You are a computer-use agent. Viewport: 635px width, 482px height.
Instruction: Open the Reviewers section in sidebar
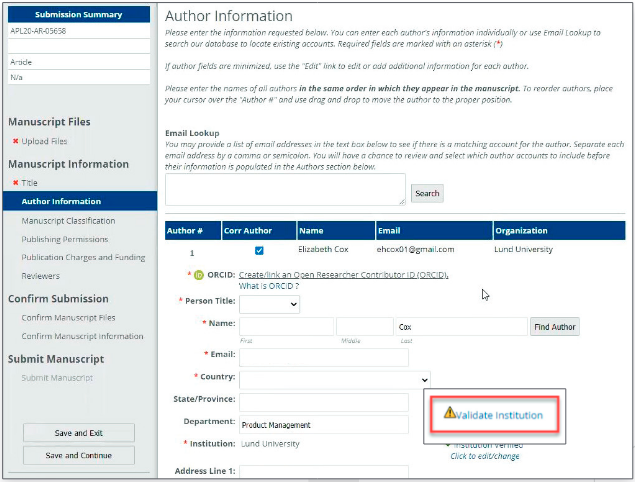40,276
